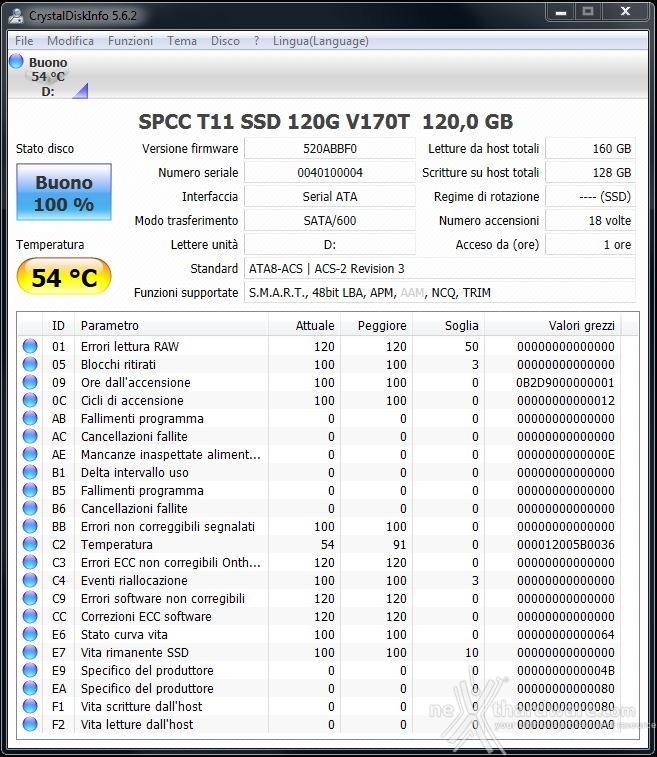The width and height of the screenshot is (657, 757).
Task: Click status orb for Ore dall'accensione
Action: [30, 382]
